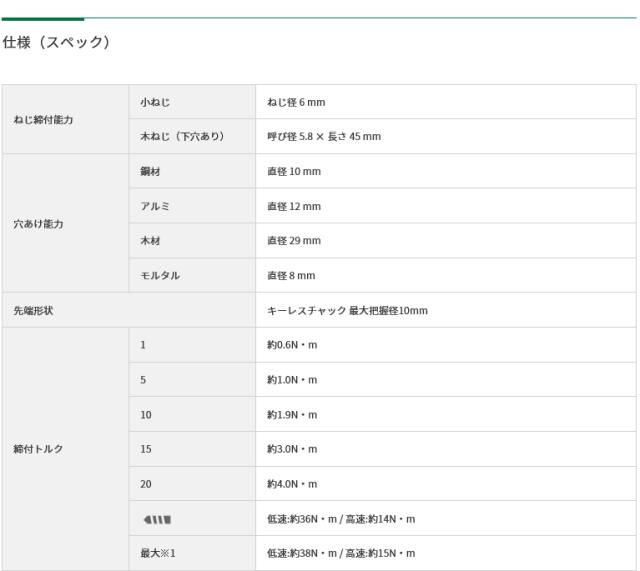Click the drill mode icon in the torque rows
Image resolution: width=640 pixels, height=571 pixels.
pyautogui.click(x=157, y=520)
